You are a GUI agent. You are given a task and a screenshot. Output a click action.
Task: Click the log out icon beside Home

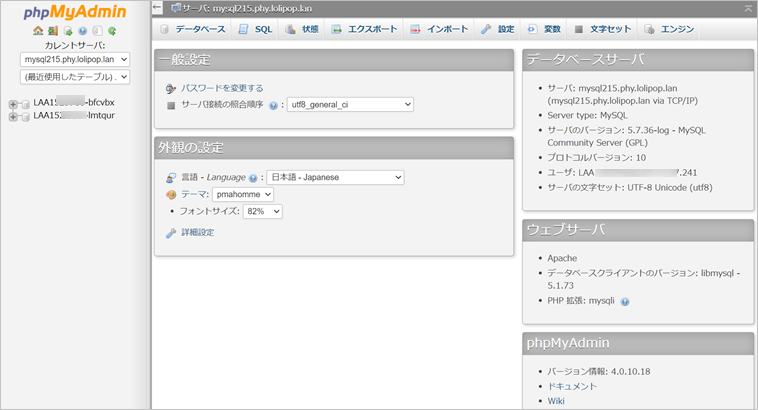[x=53, y=31]
